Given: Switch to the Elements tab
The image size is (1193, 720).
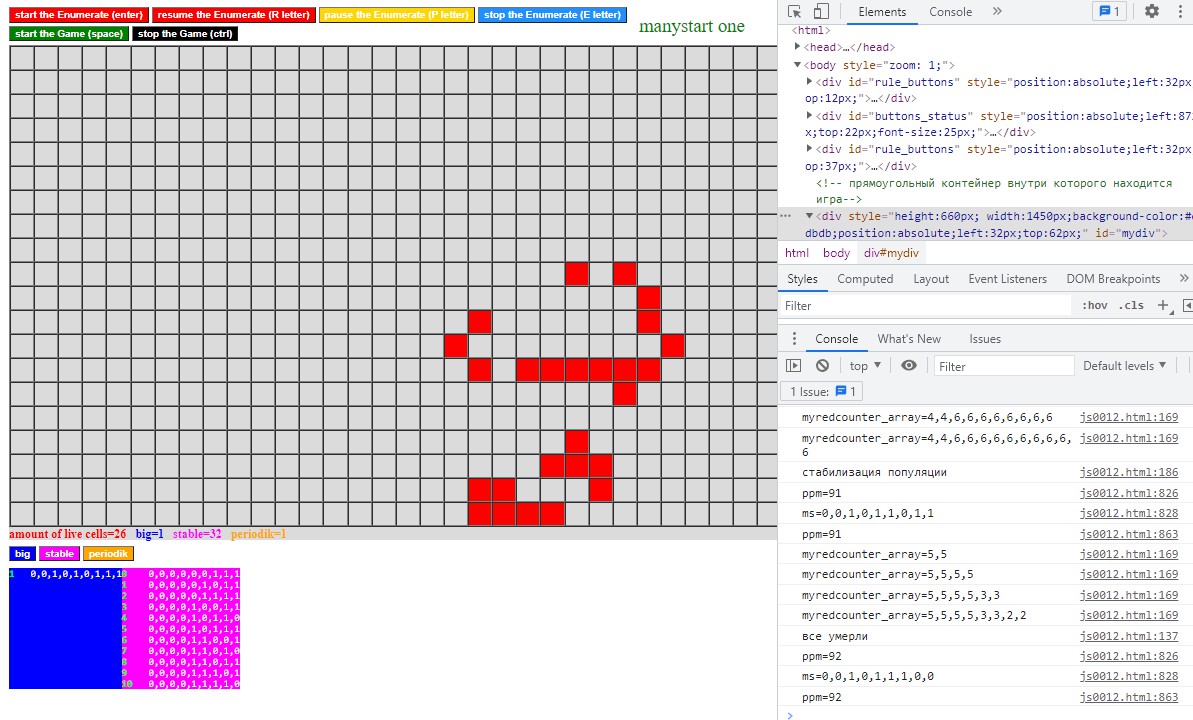Looking at the screenshot, I should [x=882, y=11].
